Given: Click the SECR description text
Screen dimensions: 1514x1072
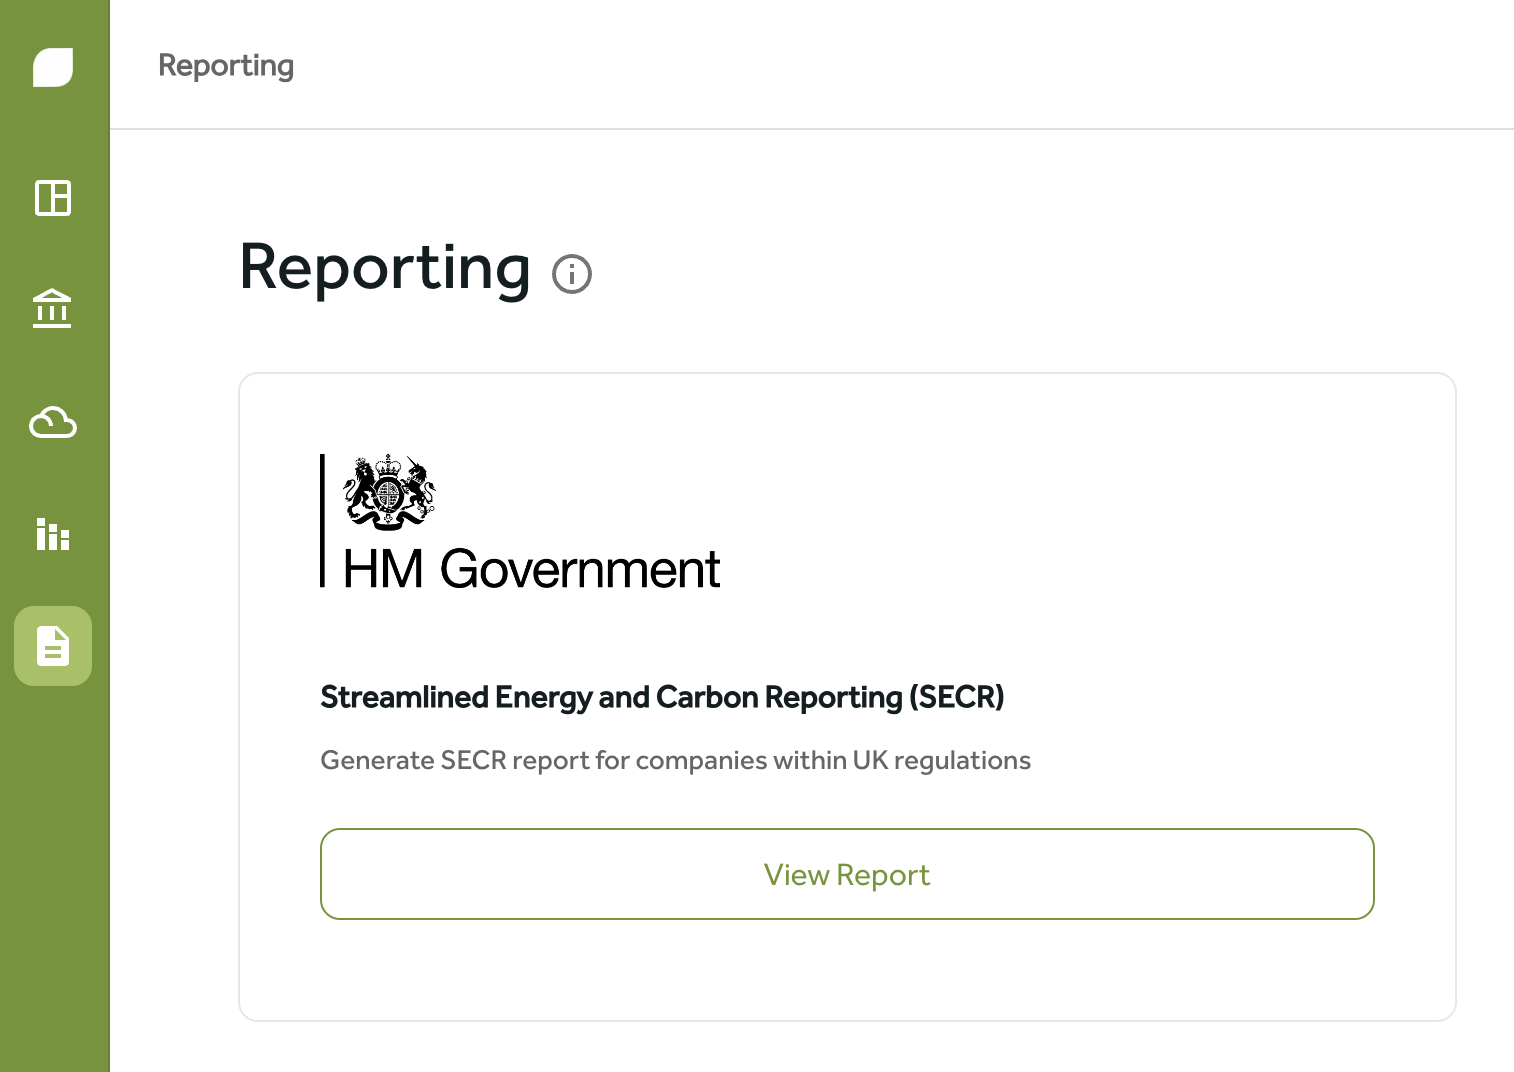Looking at the screenshot, I should pyautogui.click(x=675, y=760).
